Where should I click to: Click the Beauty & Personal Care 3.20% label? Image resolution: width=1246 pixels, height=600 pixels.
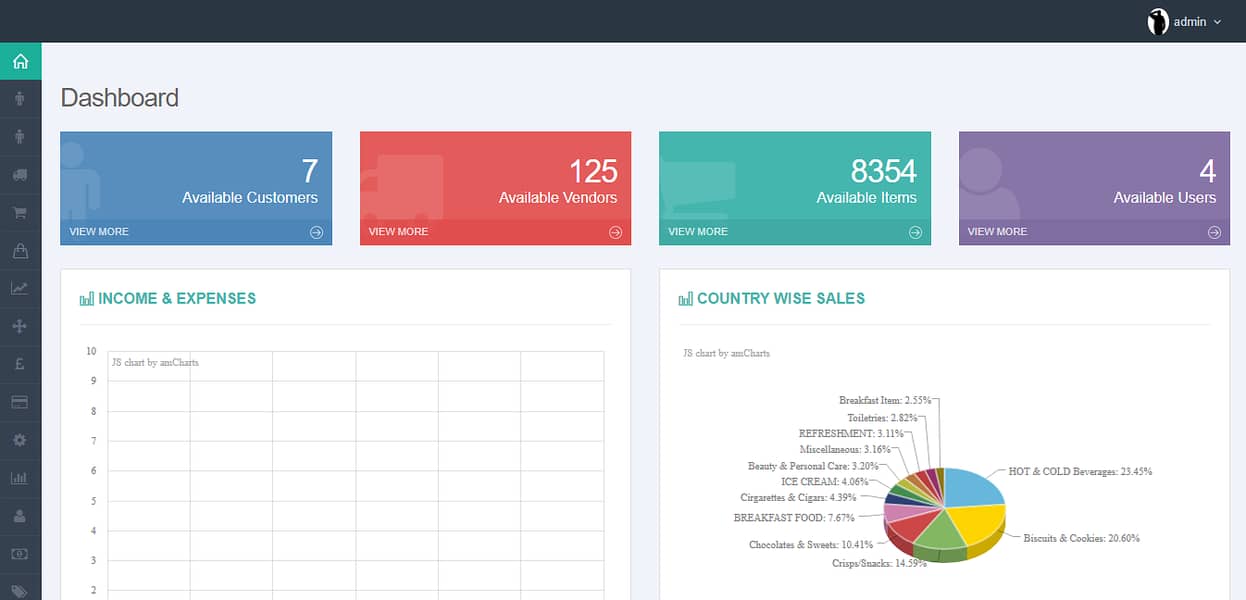tap(813, 466)
